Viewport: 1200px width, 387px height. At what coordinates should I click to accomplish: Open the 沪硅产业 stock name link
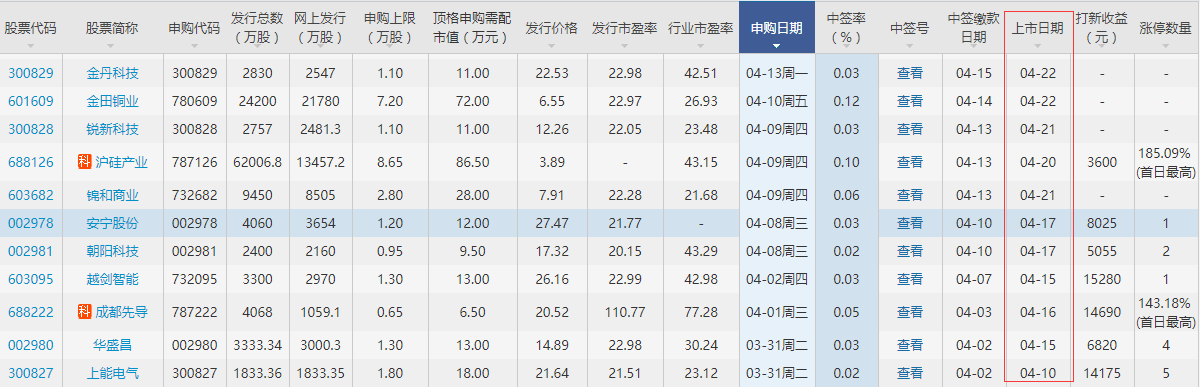[121, 162]
